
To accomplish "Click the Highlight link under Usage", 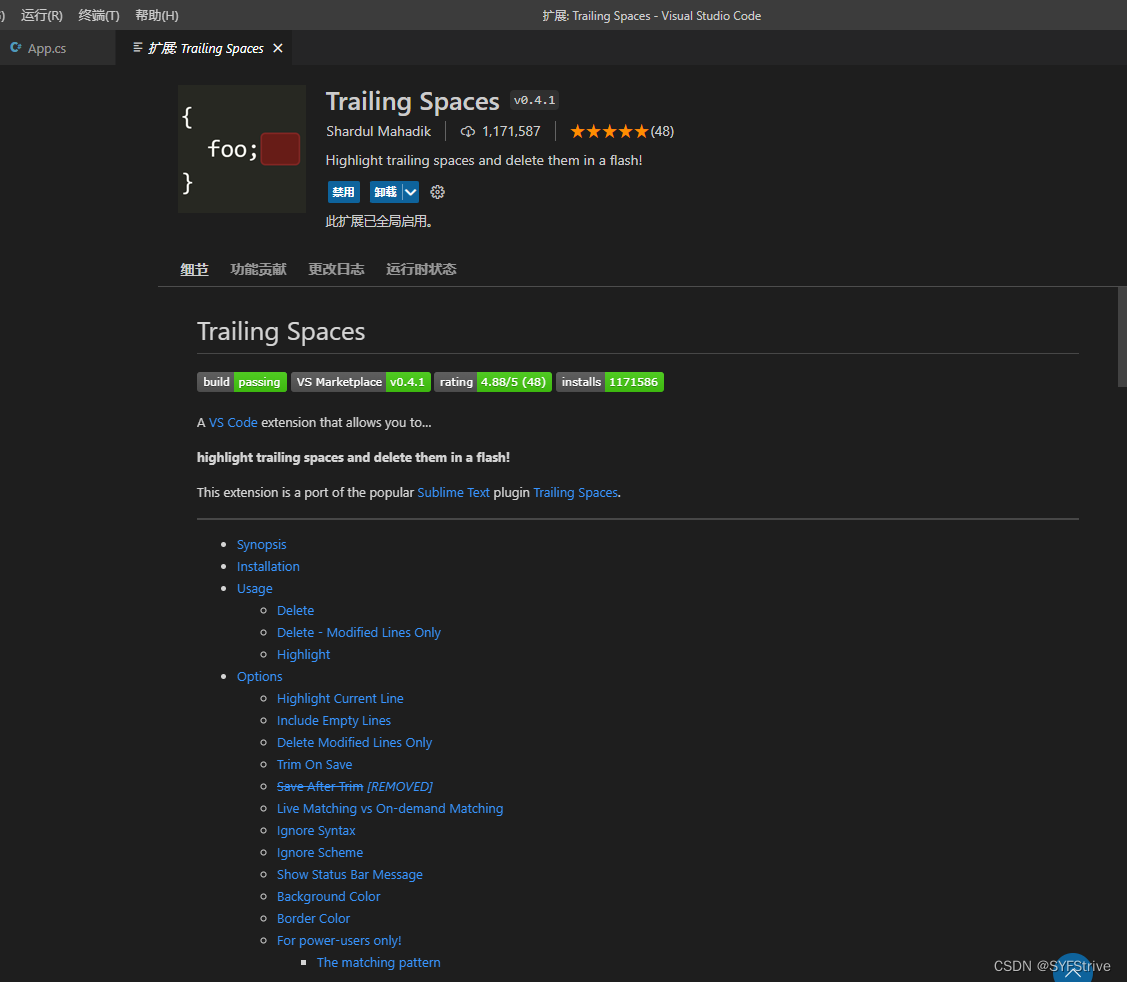I will coord(303,655).
